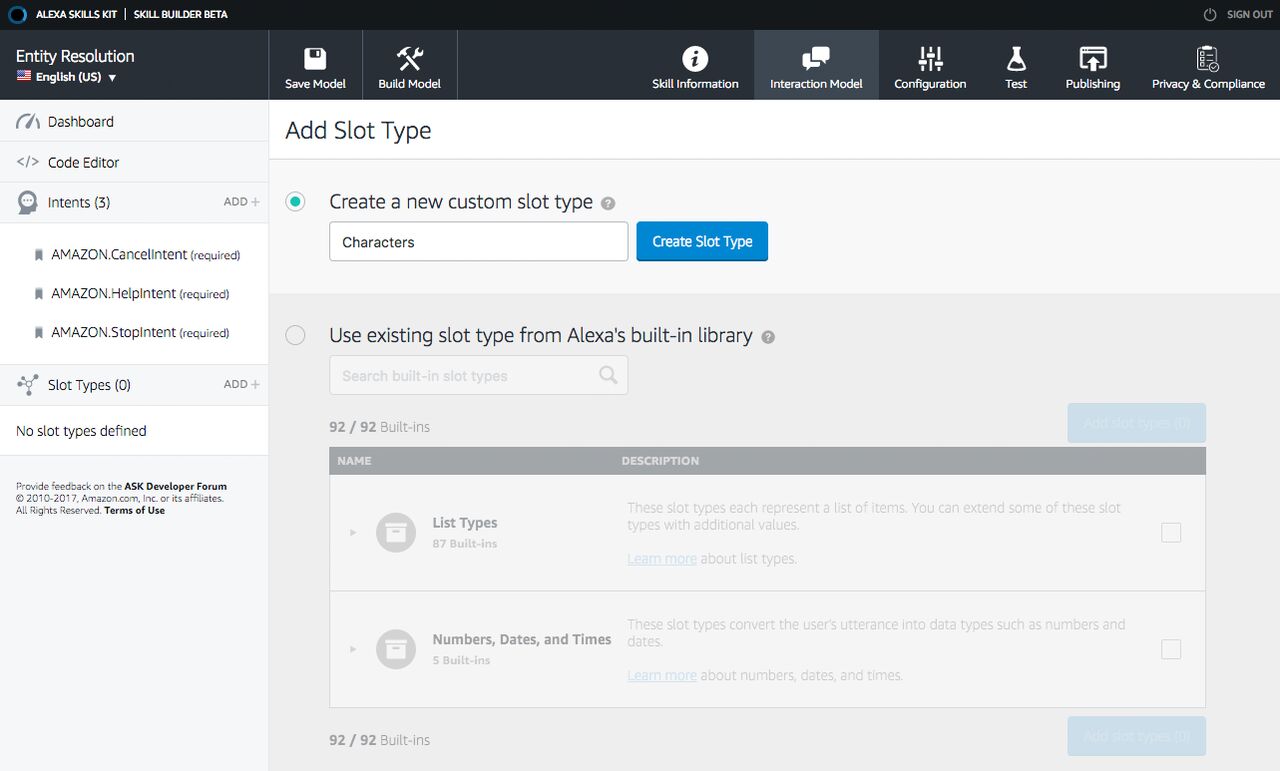Click the bookmark icon beside AMAZON.CancelIntent
Viewport: 1280px width, 771px height.
pos(38,255)
